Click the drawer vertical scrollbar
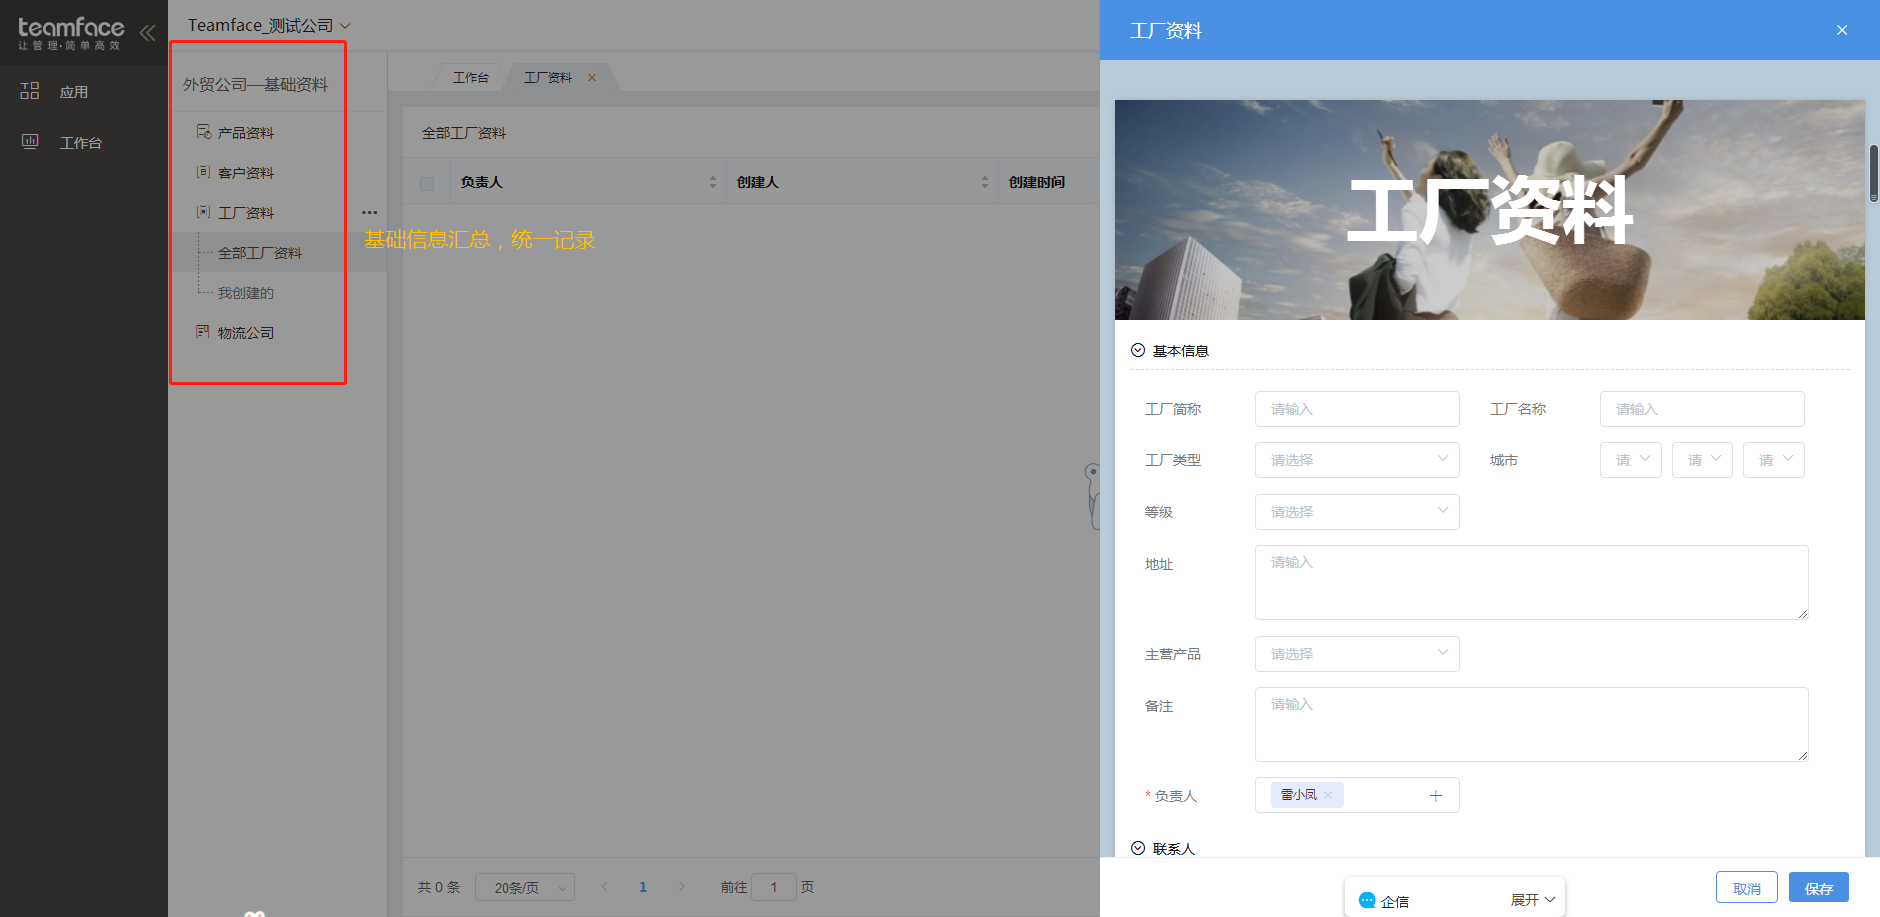Screen dimensions: 1880x917 1874,173
